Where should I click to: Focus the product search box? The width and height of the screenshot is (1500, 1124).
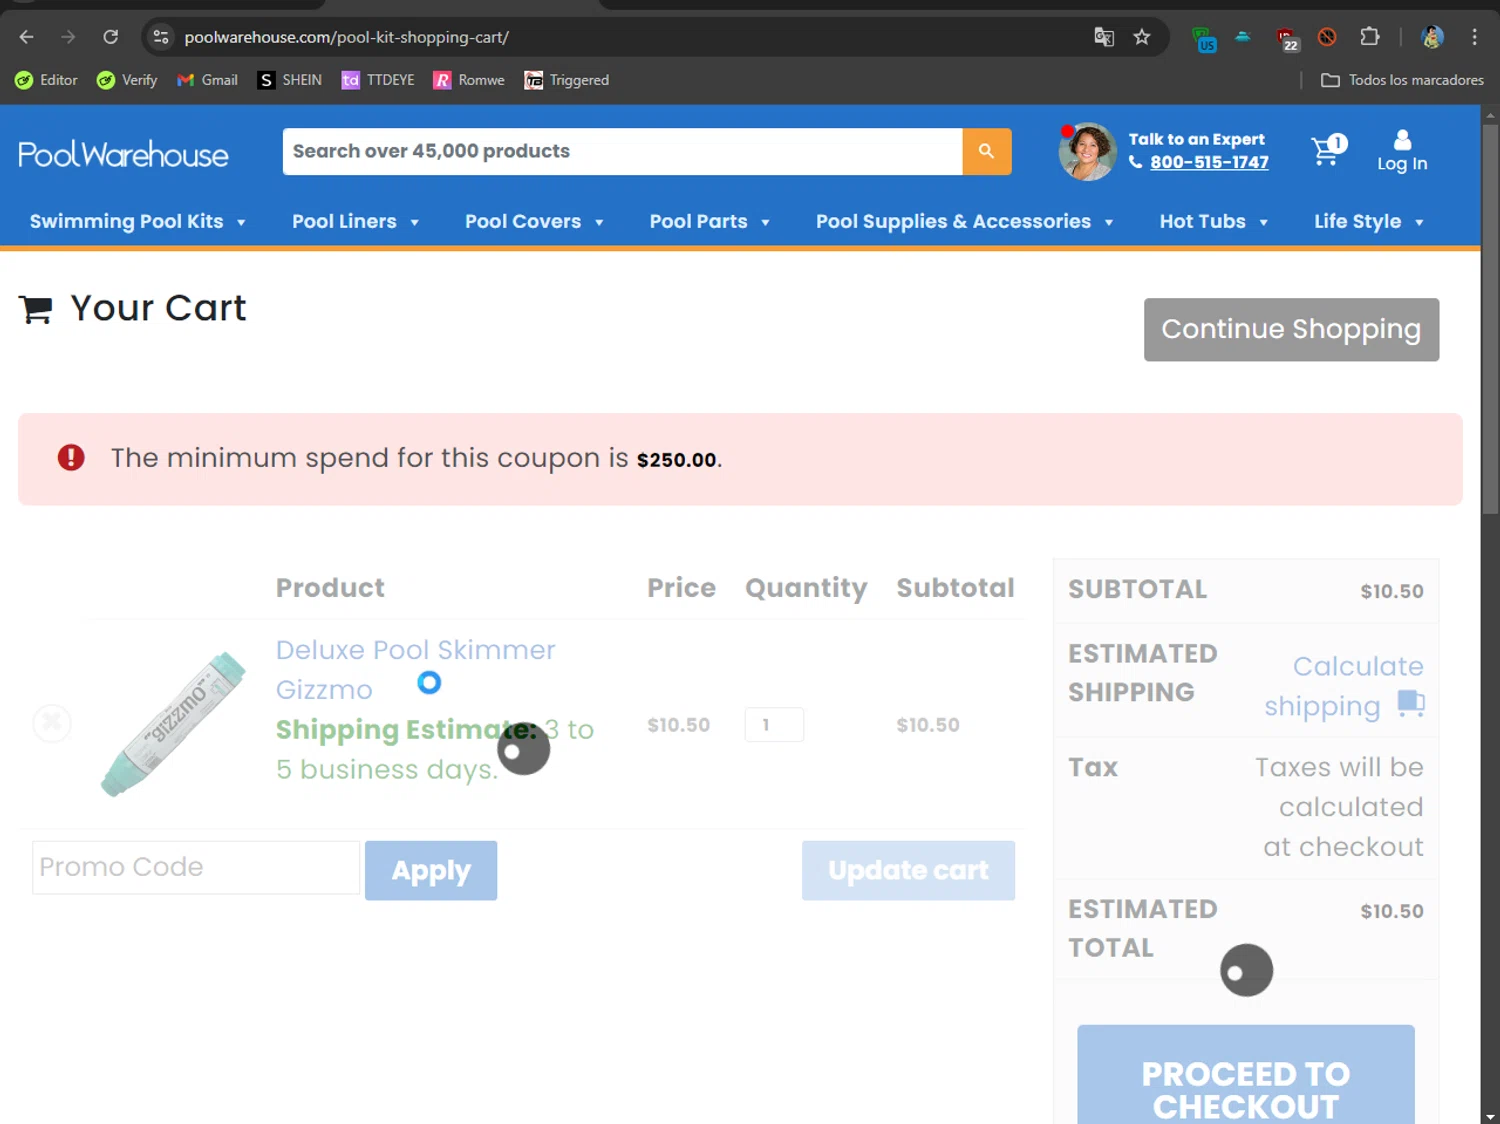623,151
